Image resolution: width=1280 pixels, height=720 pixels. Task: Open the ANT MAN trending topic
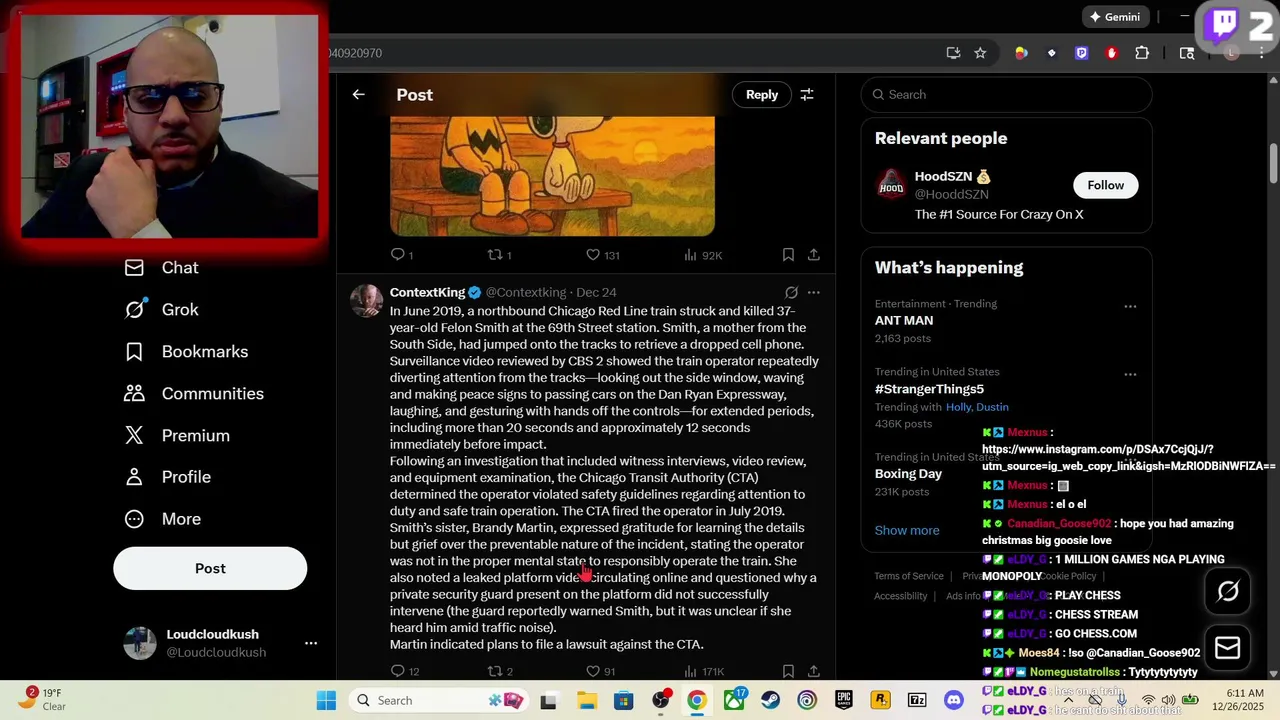904,320
